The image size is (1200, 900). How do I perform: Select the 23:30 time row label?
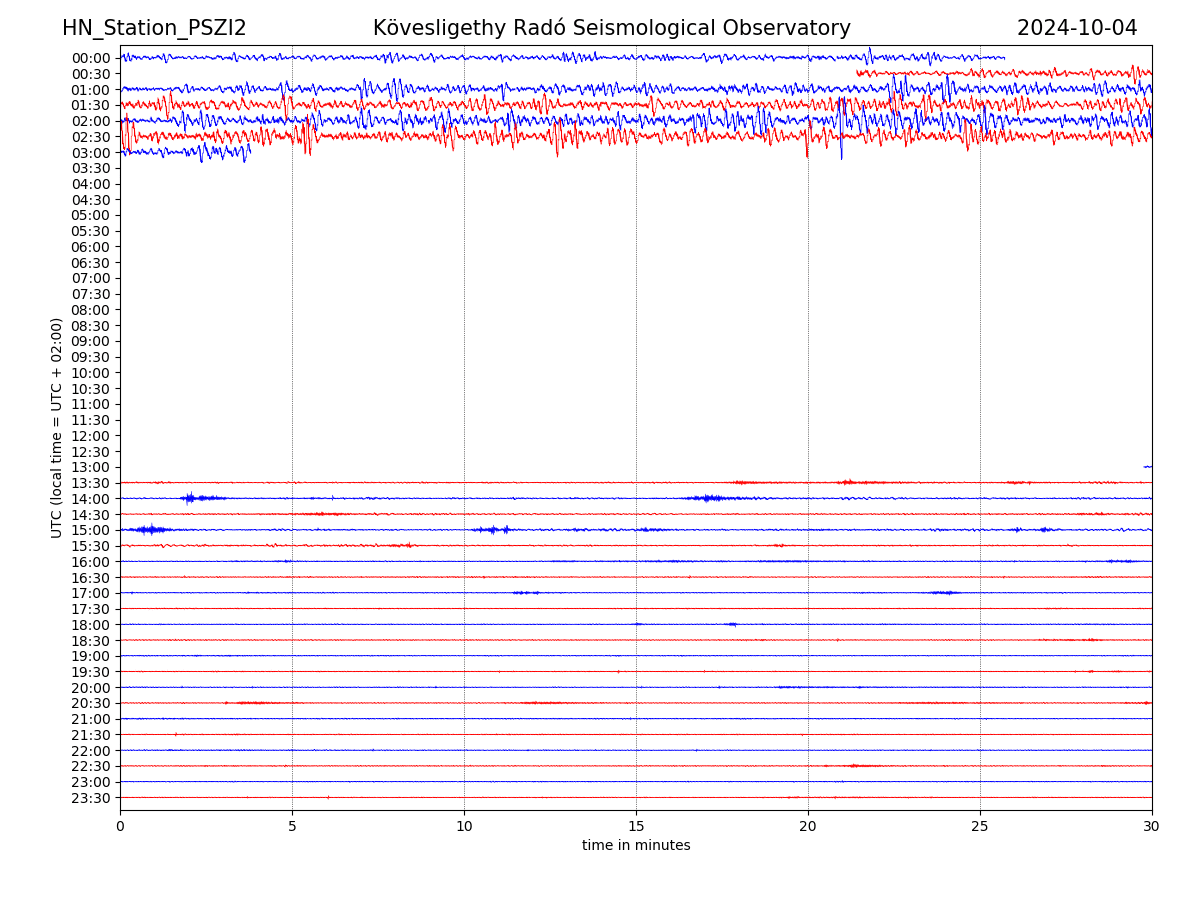tap(91, 798)
